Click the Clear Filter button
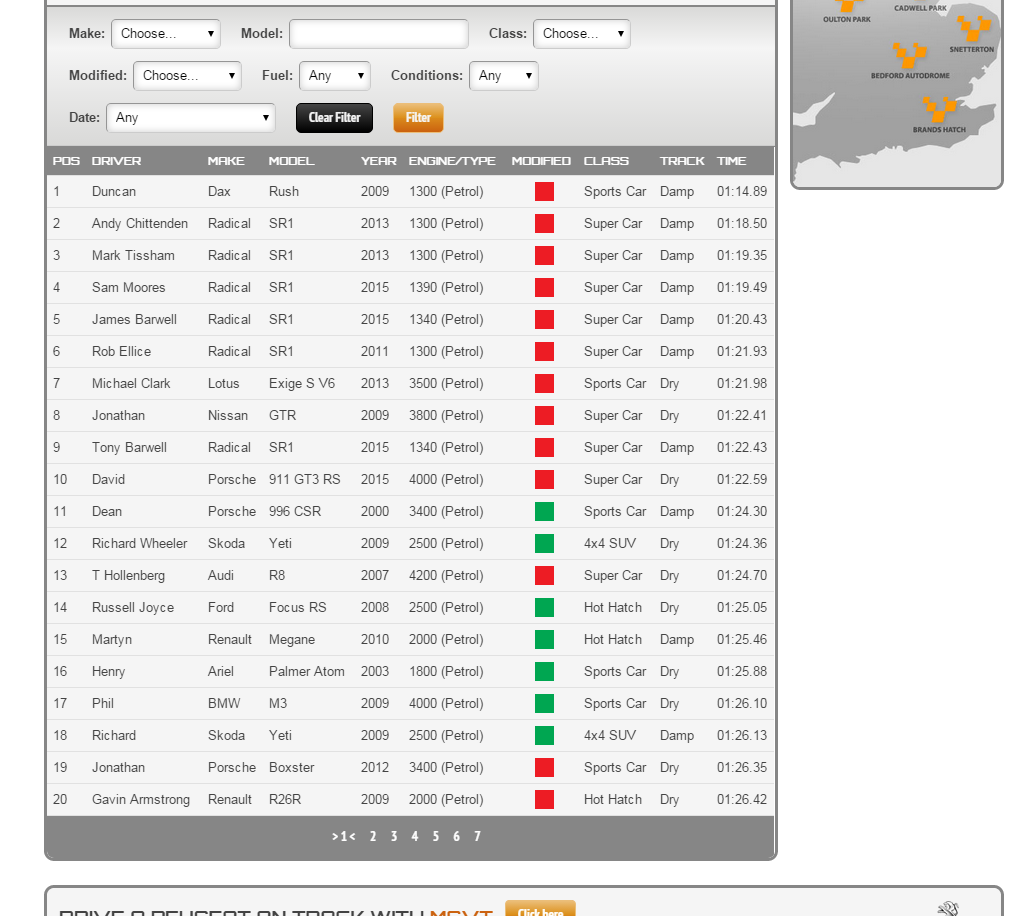Screen dimensions: 1036x916 click(x=334, y=118)
